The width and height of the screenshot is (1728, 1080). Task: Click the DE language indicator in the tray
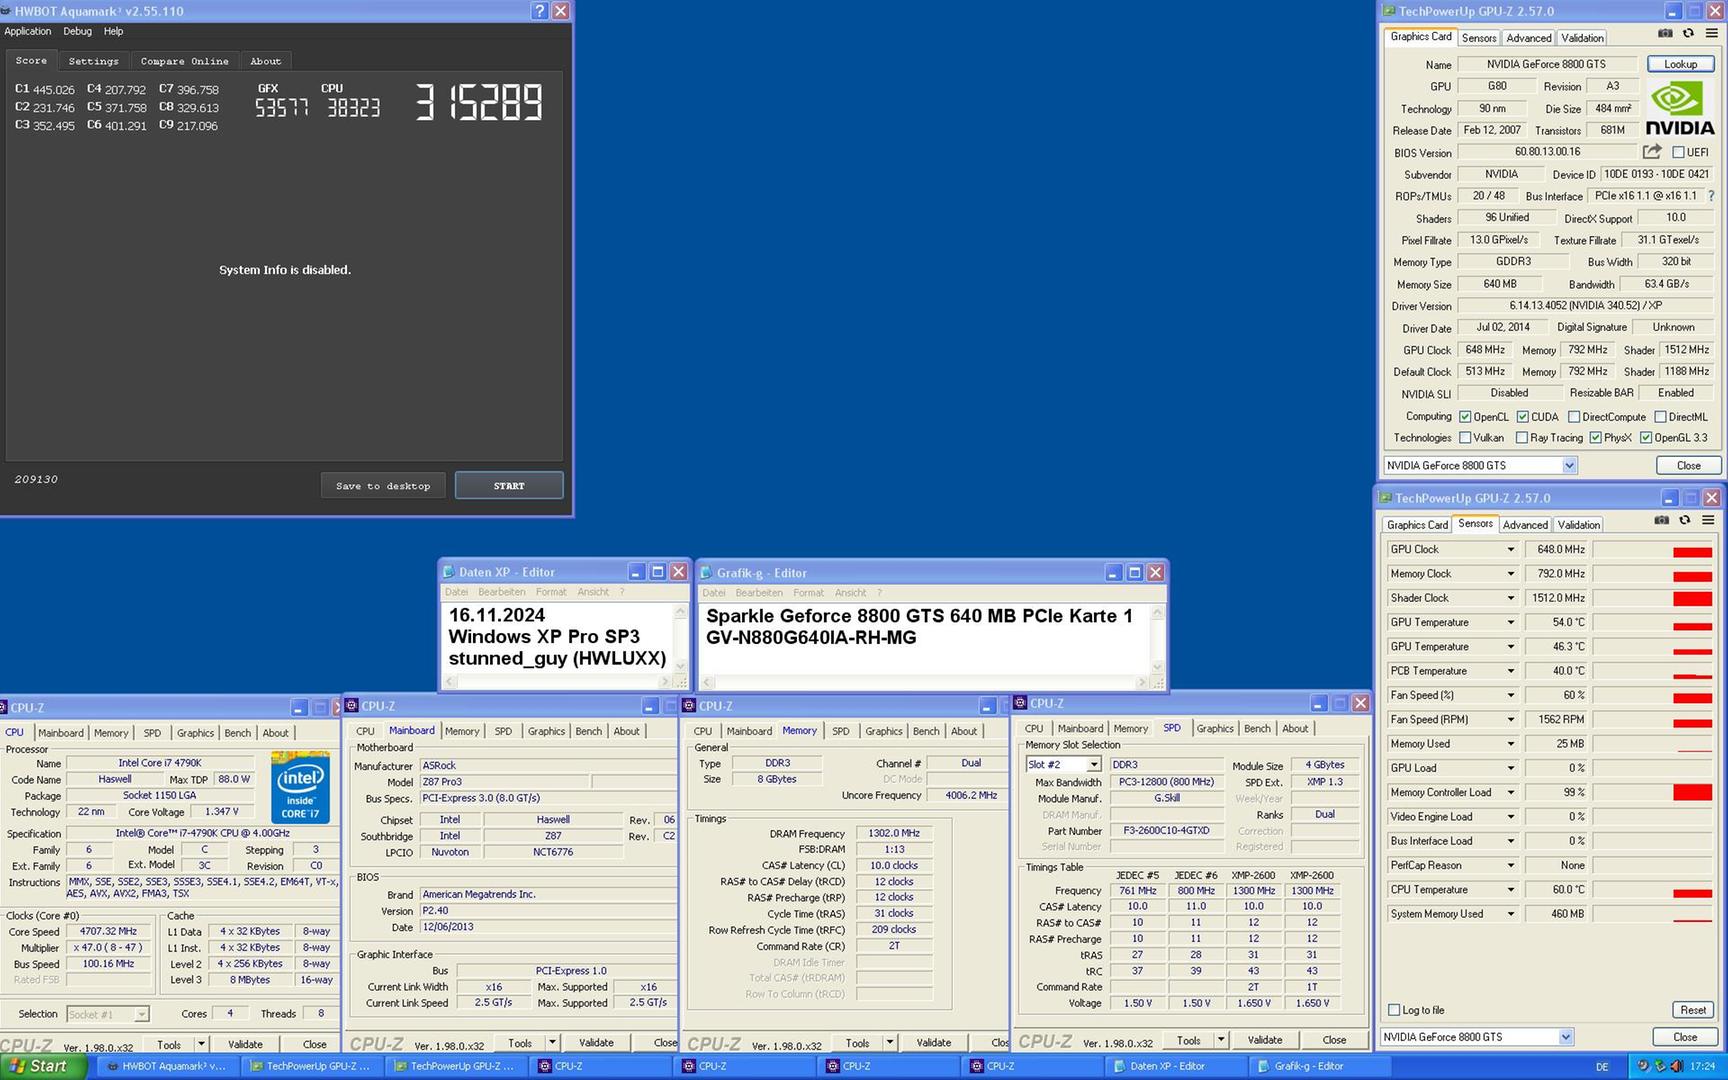point(1602,1067)
